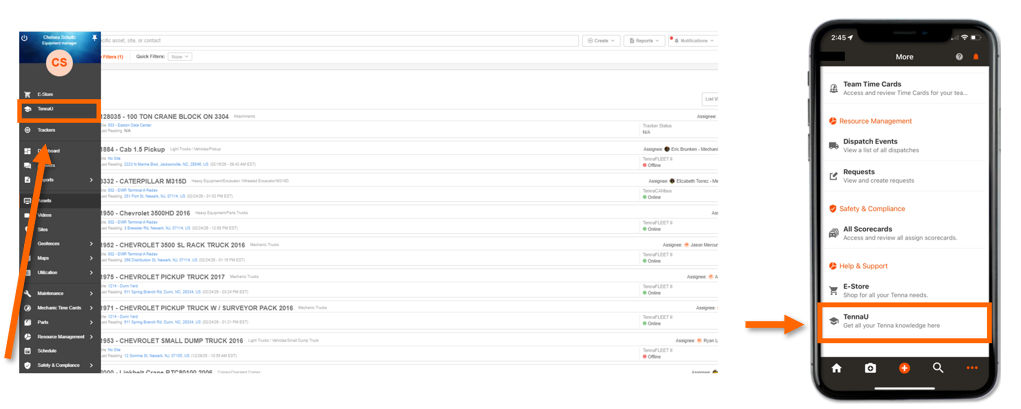Tap the Requests edit icon on phone
The height and width of the screenshot is (409, 1021).
(833, 176)
